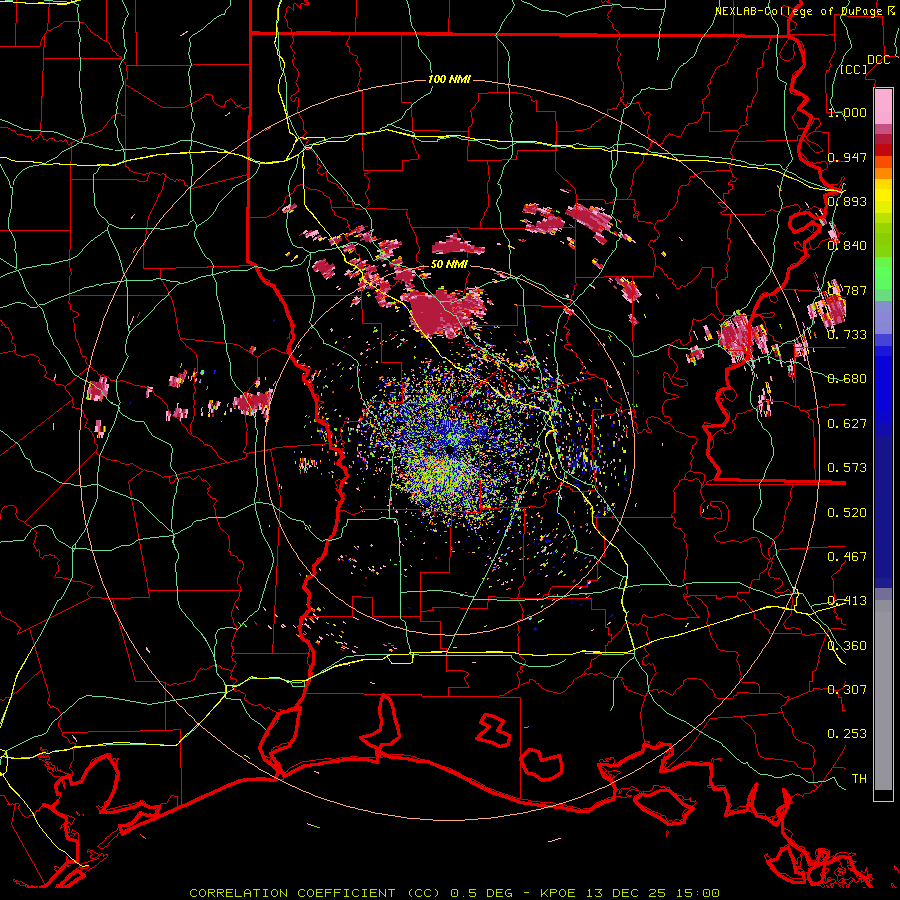
Task: Select the 0.627 legend value
Action: pyautogui.click(x=847, y=423)
